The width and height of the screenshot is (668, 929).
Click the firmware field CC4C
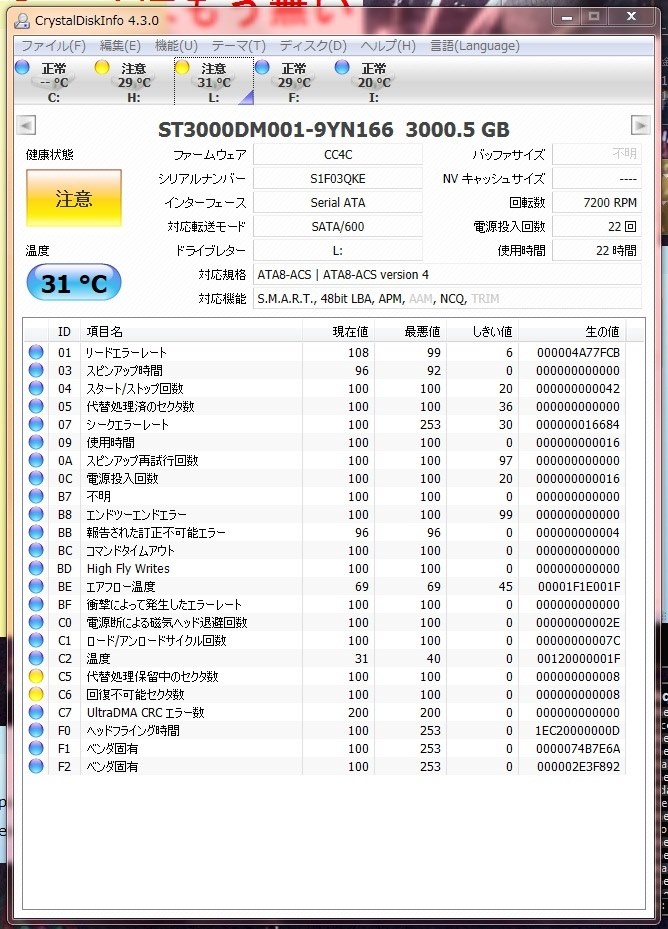(338, 155)
